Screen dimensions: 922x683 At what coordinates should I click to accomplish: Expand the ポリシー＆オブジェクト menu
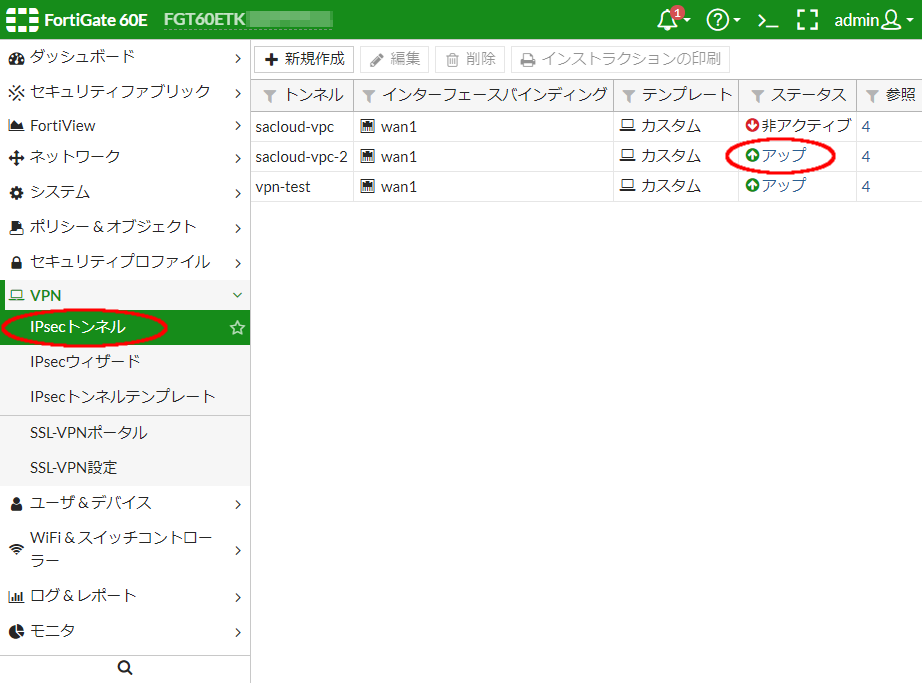pos(125,227)
